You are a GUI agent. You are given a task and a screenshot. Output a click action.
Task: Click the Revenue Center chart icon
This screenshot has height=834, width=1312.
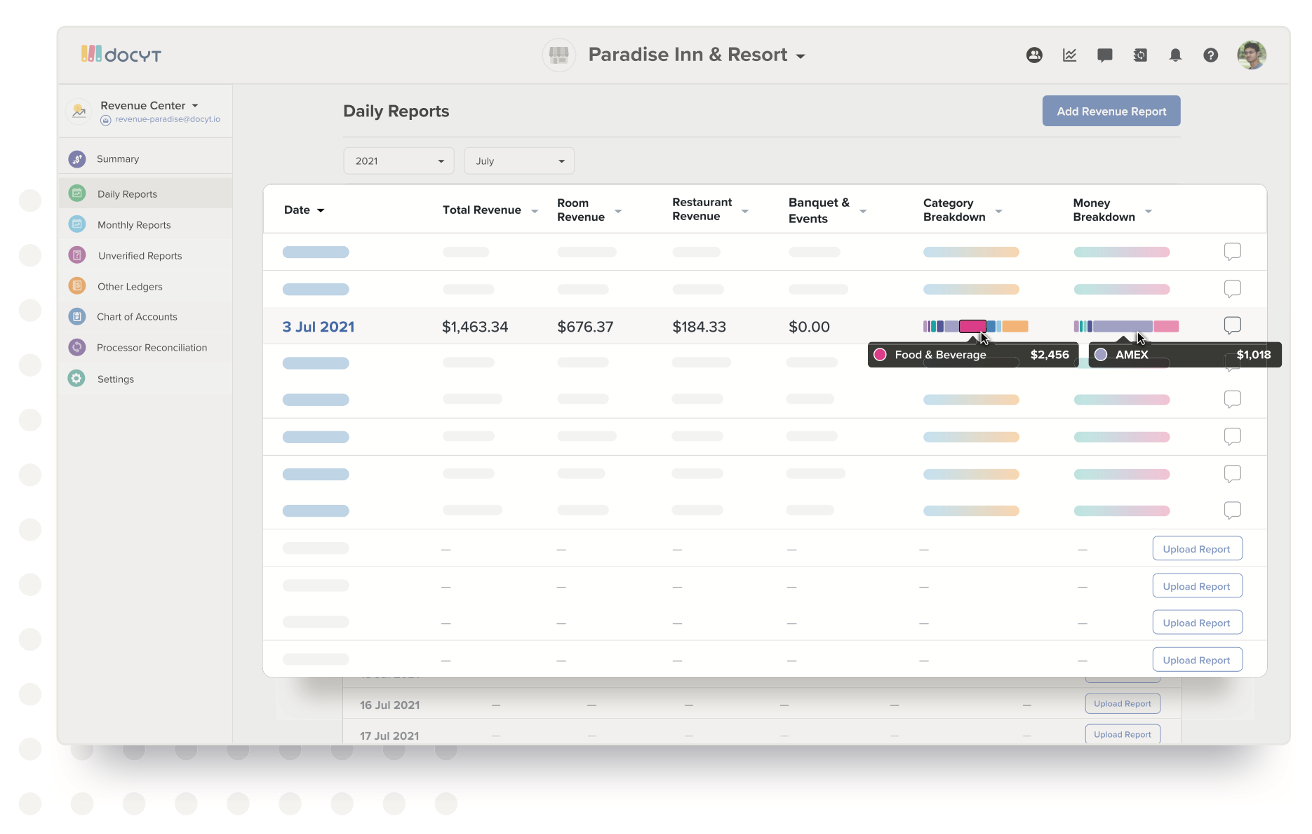(x=78, y=111)
